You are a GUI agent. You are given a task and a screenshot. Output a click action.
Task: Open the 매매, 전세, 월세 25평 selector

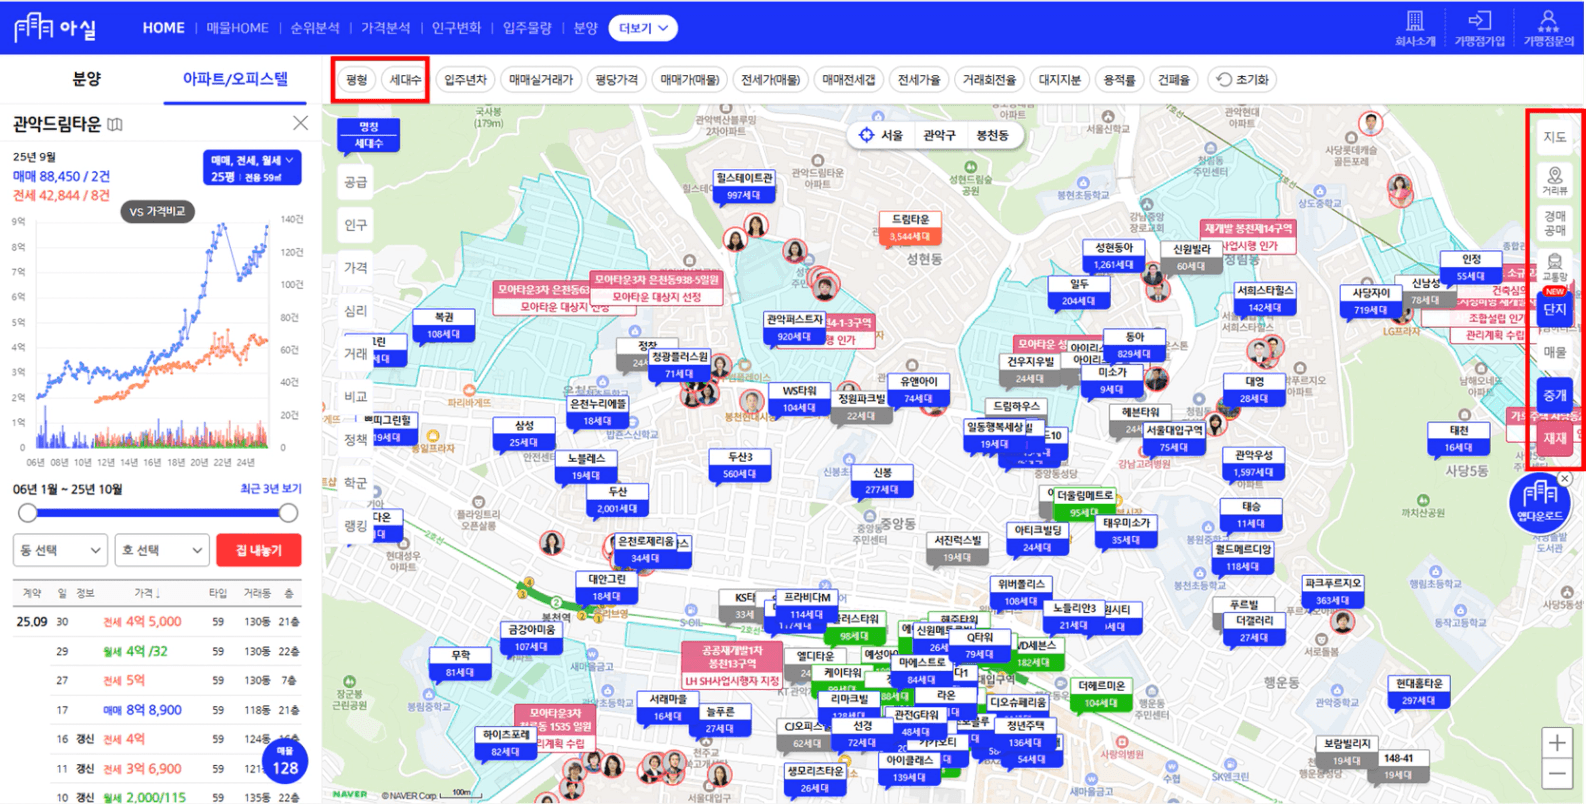251,168
